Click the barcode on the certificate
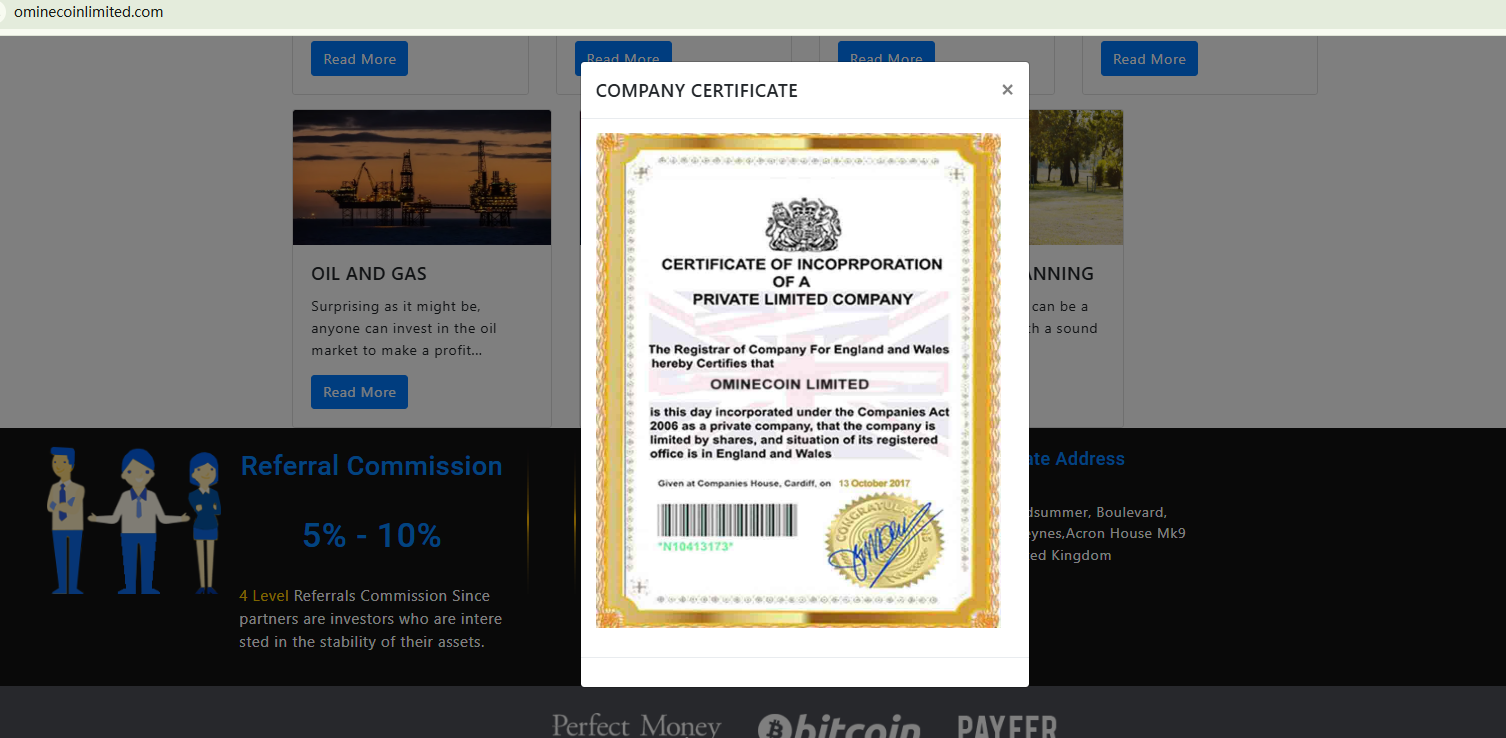 [x=727, y=520]
